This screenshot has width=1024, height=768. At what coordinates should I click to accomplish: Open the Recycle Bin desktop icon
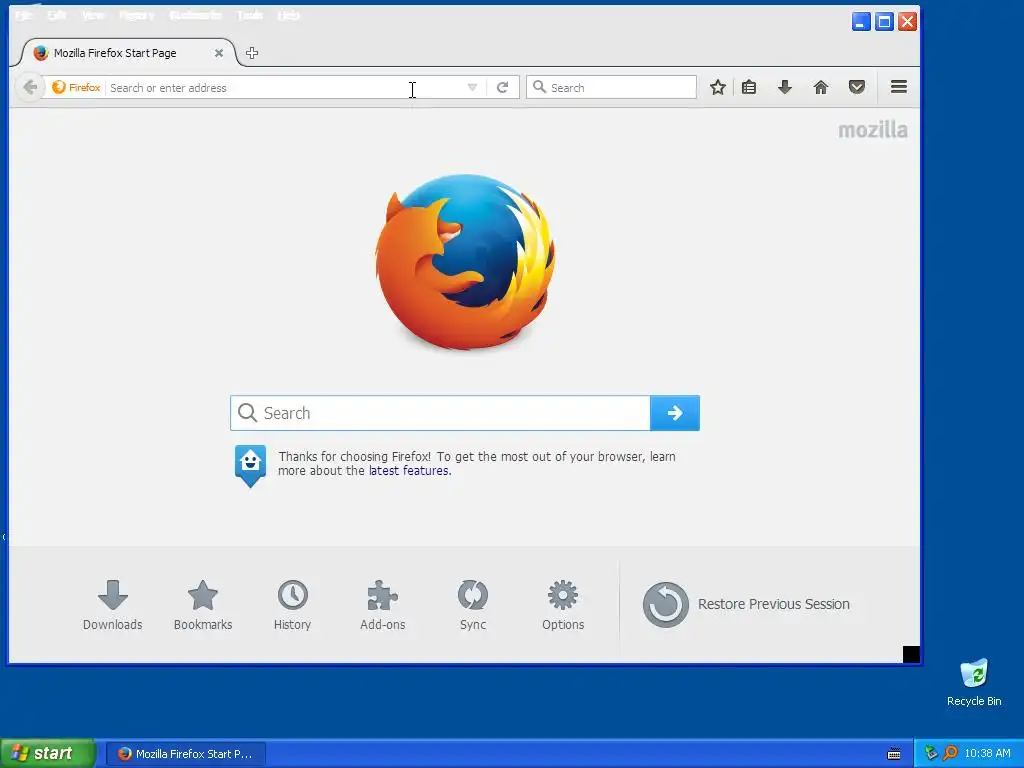tap(974, 682)
